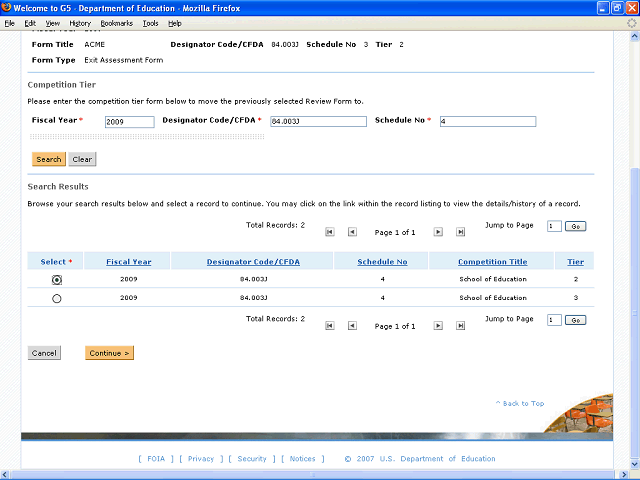Click the Continue button

[109, 353]
